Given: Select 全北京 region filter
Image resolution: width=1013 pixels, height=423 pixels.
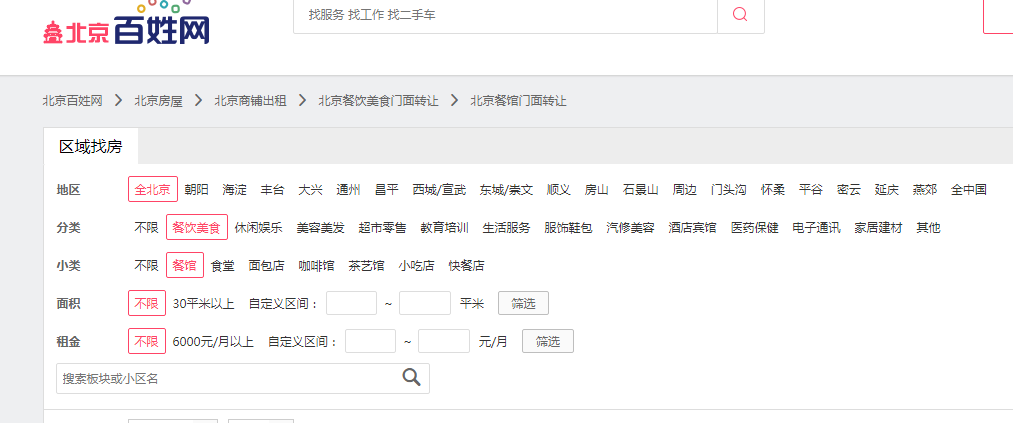Looking at the screenshot, I should [152, 190].
